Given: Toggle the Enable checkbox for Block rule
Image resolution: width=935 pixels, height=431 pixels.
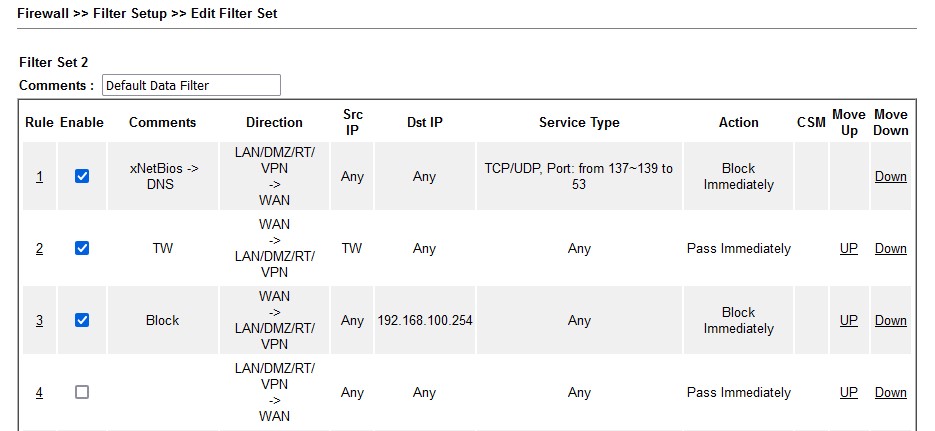Looking at the screenshot, I should point(82,320).
